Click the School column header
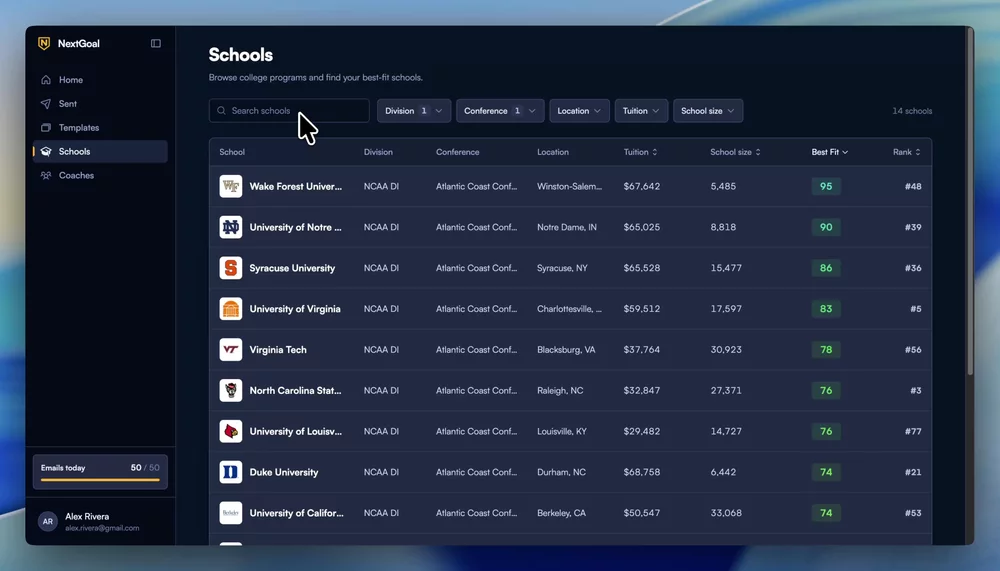 [232, 152]
